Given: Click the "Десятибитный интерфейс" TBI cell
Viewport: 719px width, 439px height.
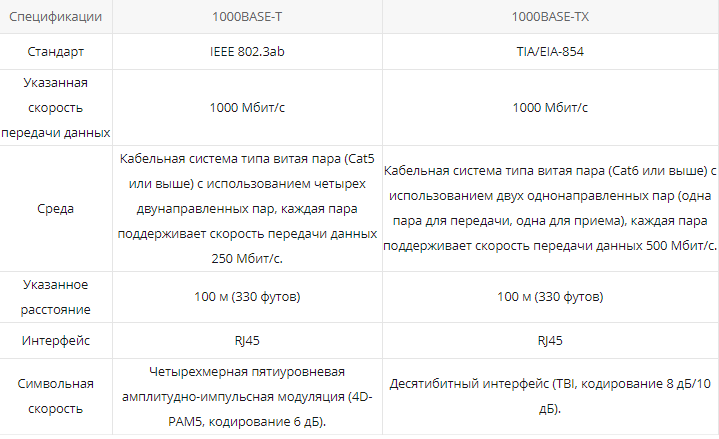Looking at the screenshot, I should click(550, 396).
